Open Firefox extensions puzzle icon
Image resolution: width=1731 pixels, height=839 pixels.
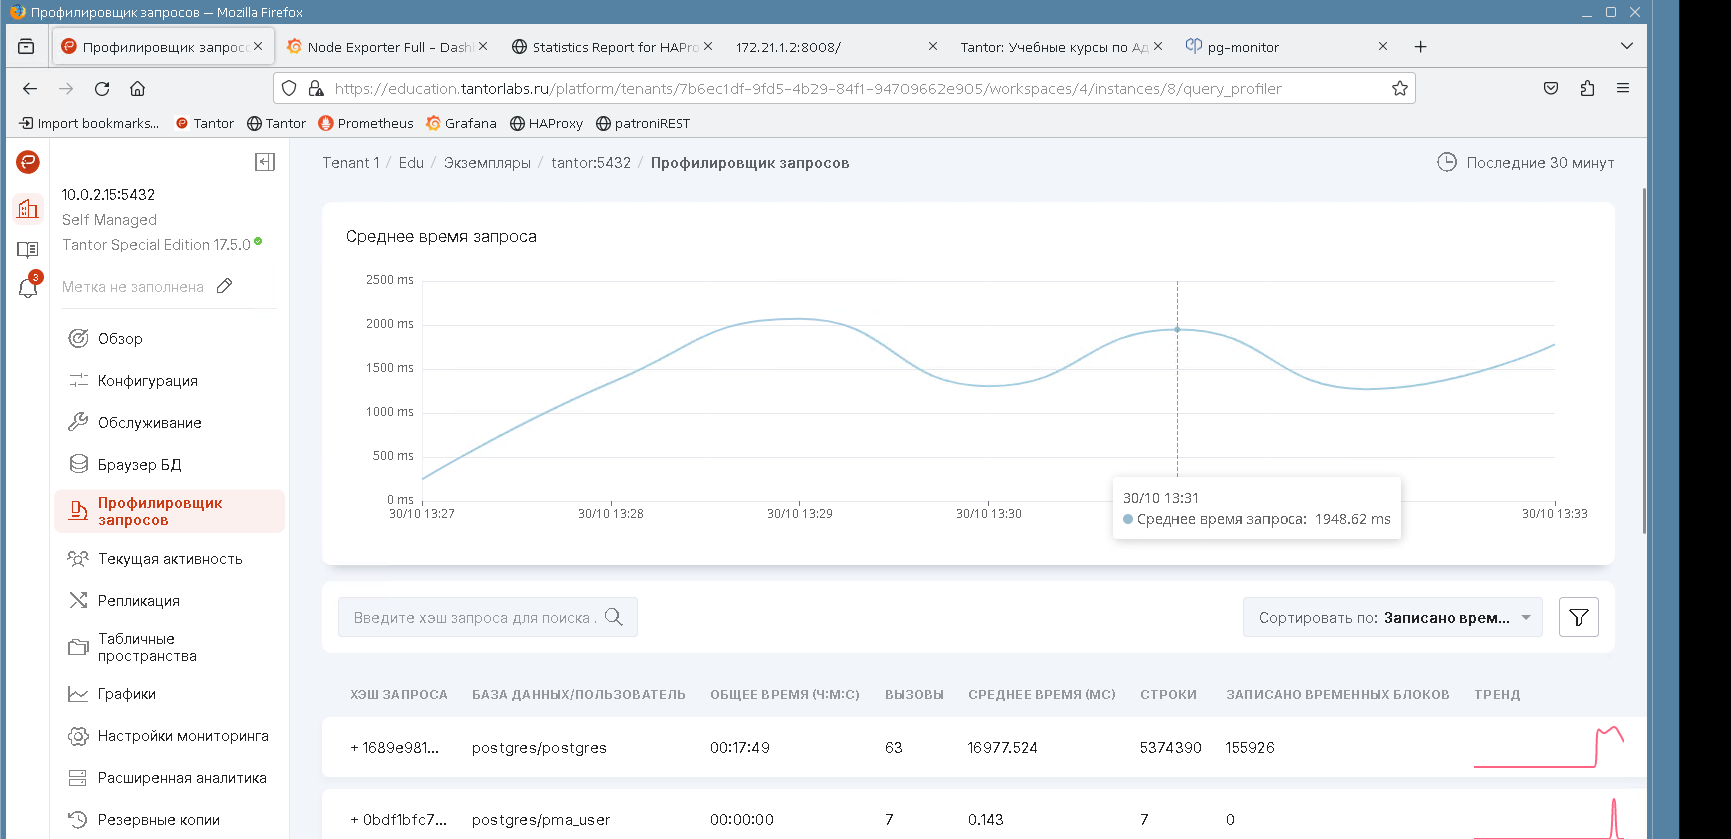[1587, 88]
